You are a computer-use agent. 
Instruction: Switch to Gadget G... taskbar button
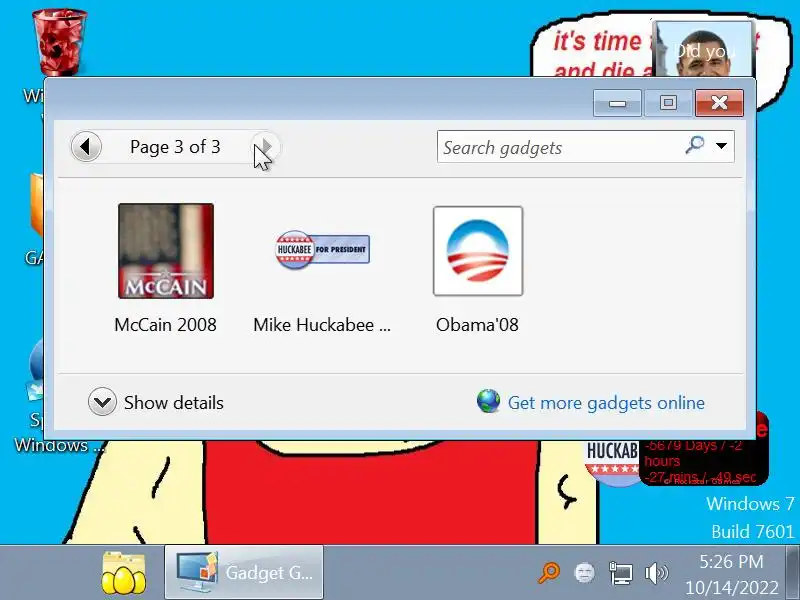pyautogui.click(x=244, y=572)
